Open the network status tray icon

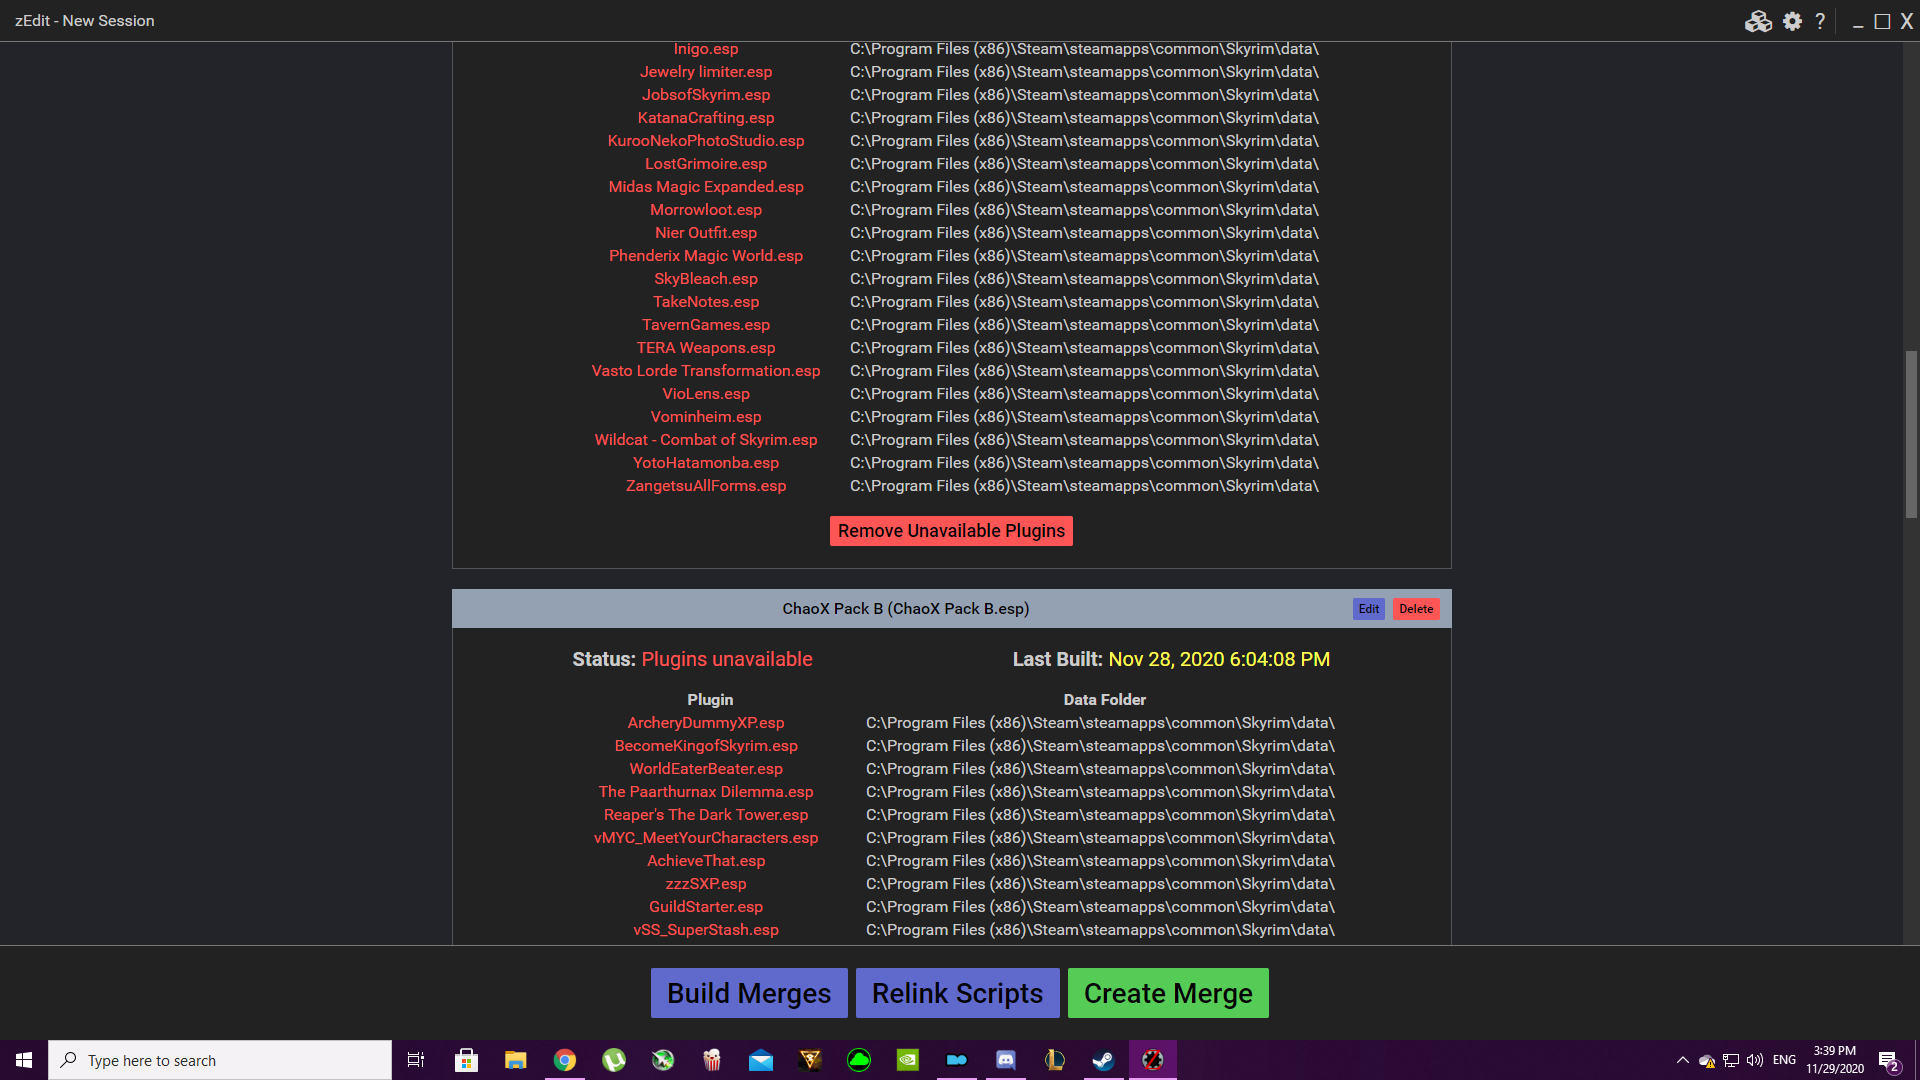(1731, 1060)
